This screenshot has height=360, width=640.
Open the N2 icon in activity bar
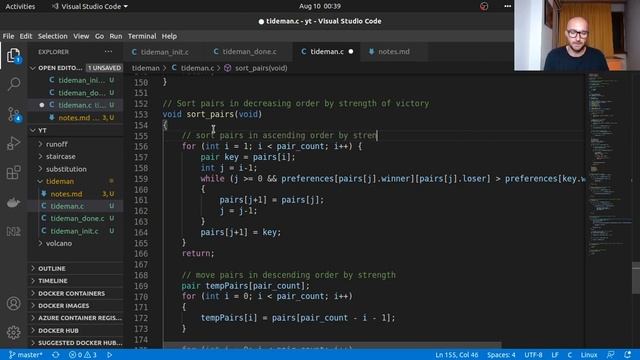click(13, 231)
